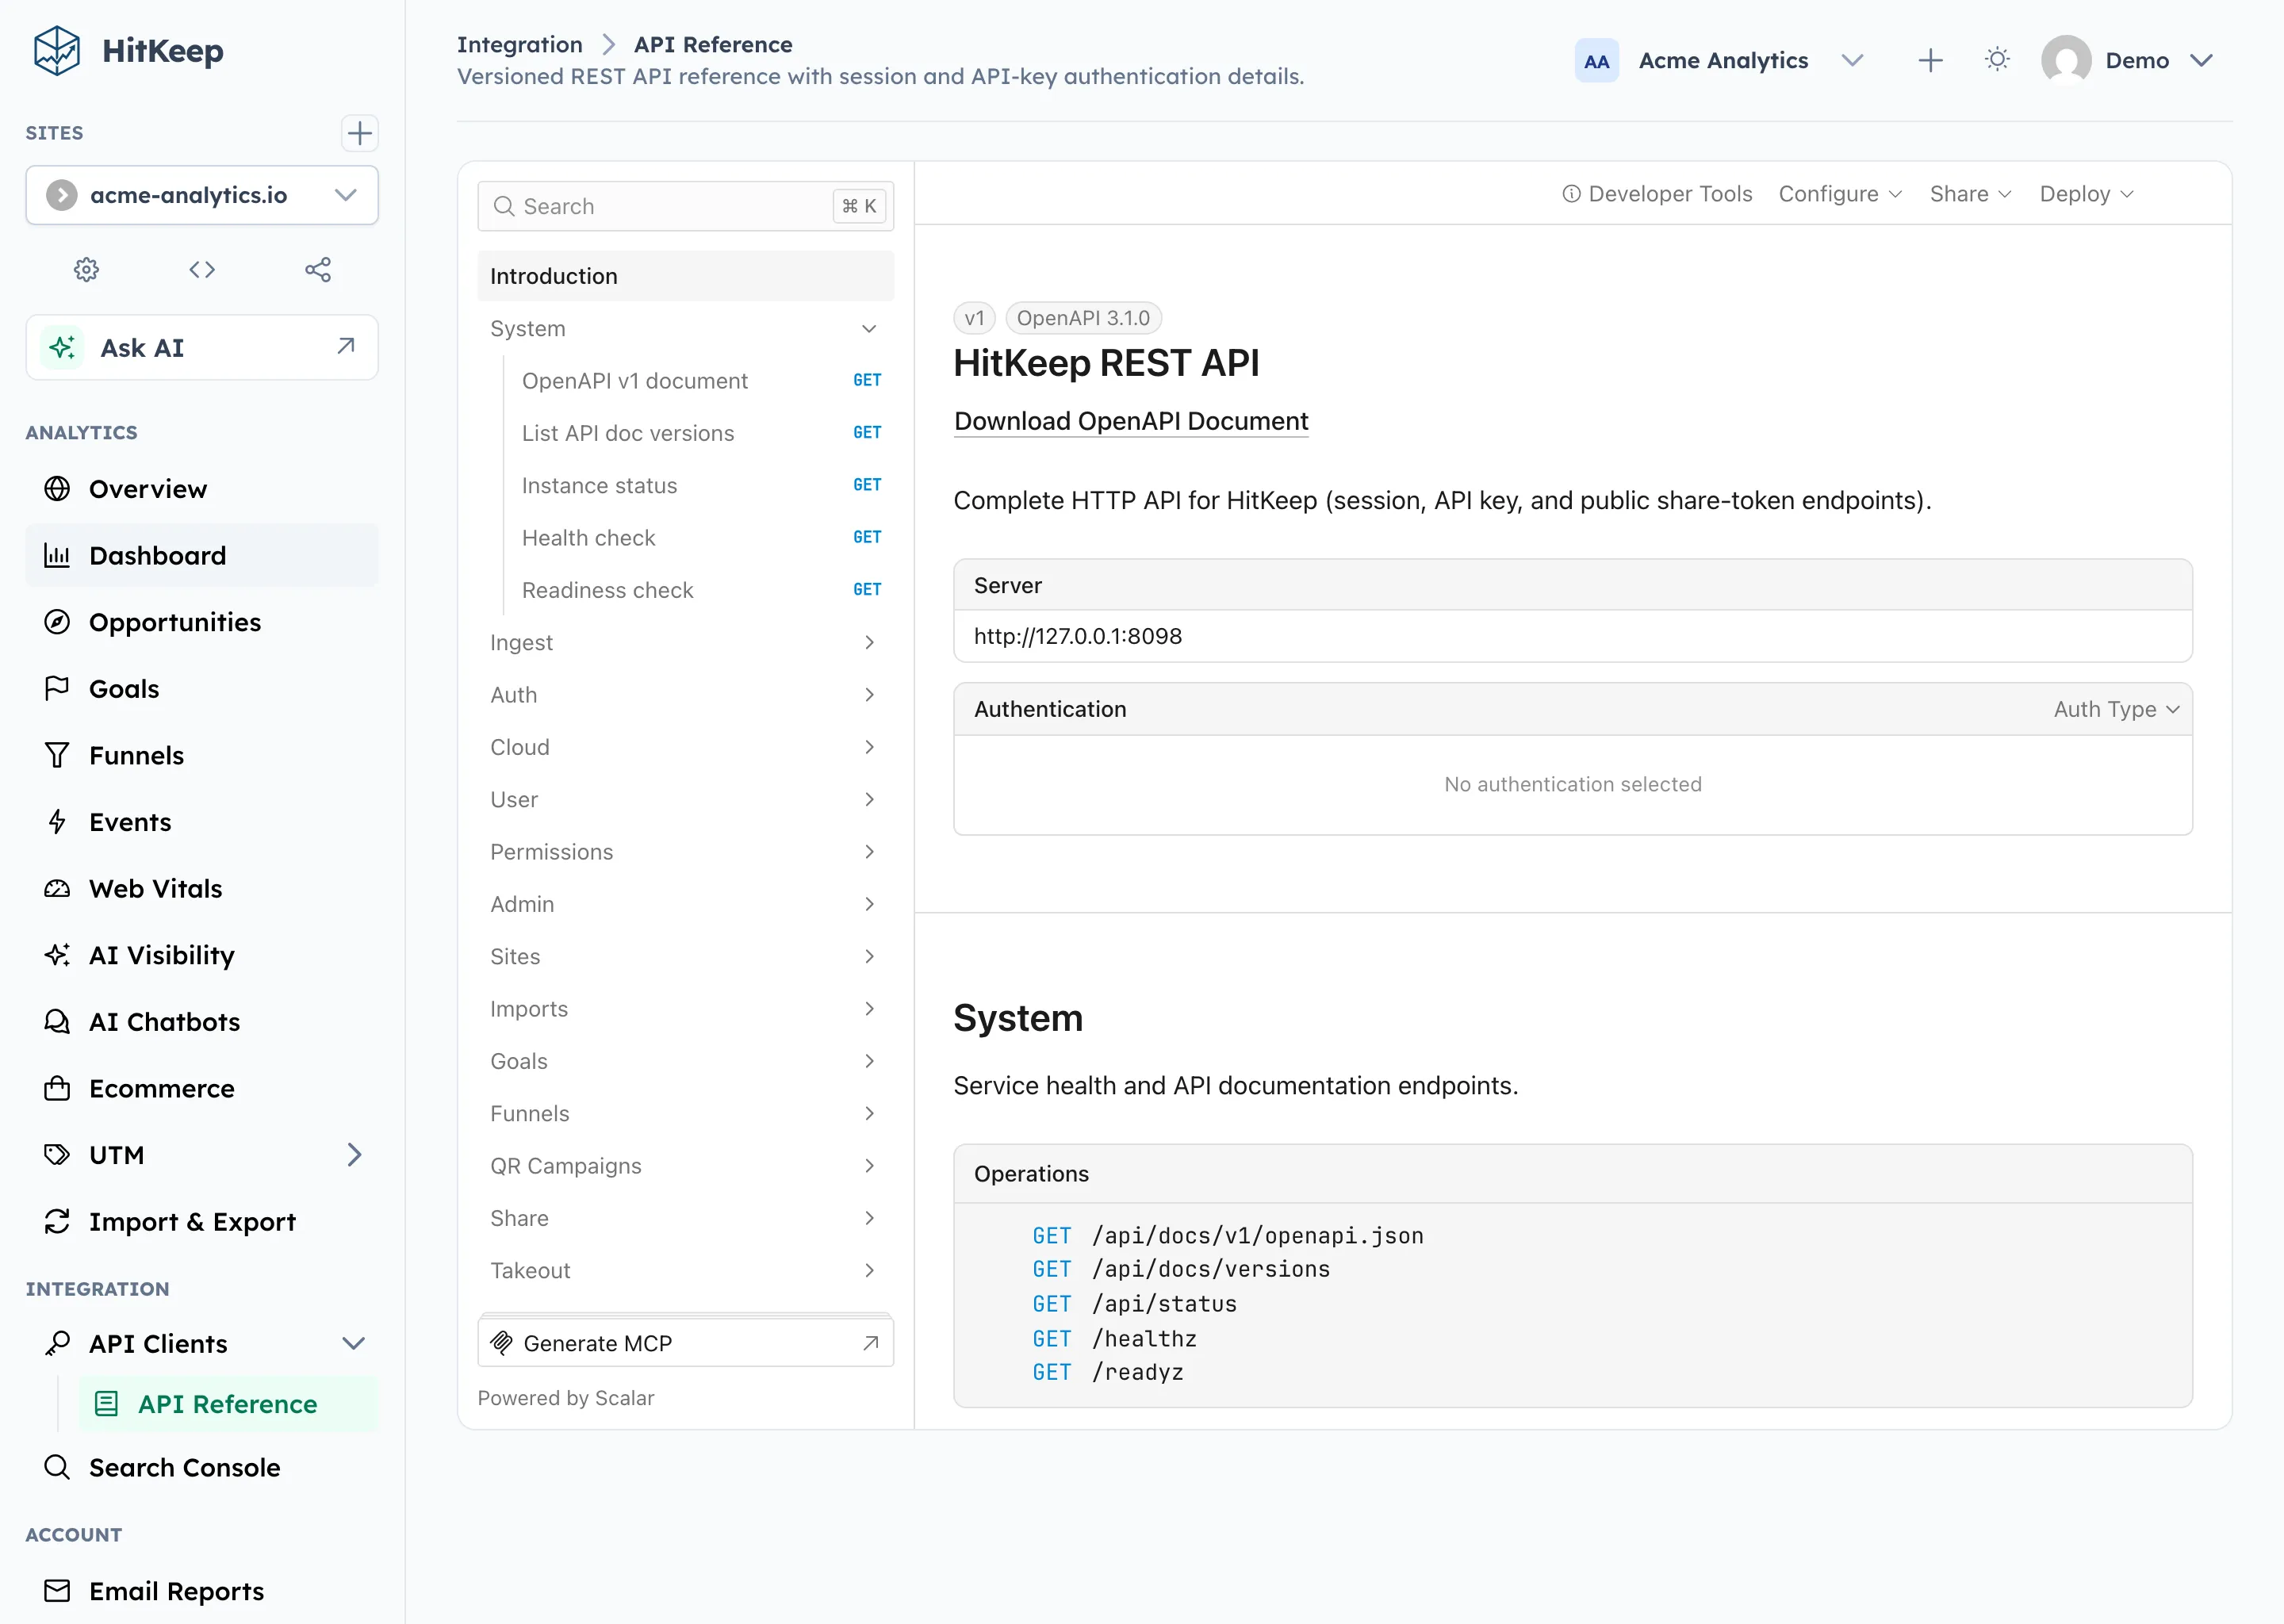This screenshot has width=2284, height=1624.
Task: Expand the Ingest section
Action: (x=686, y=642)
